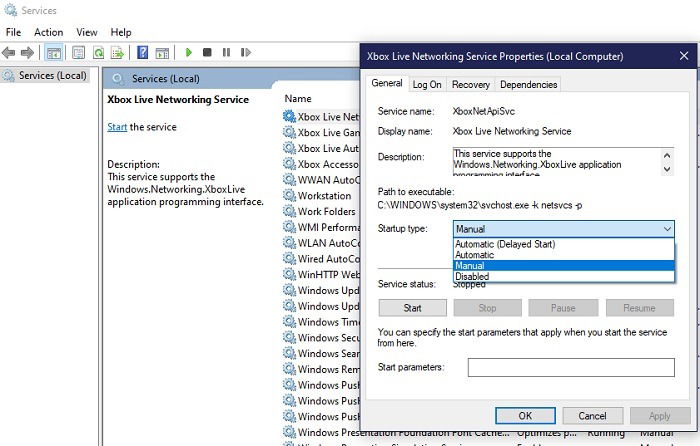
Task: Click the Back arrow toolbar icon
Action: pos(8,53)
